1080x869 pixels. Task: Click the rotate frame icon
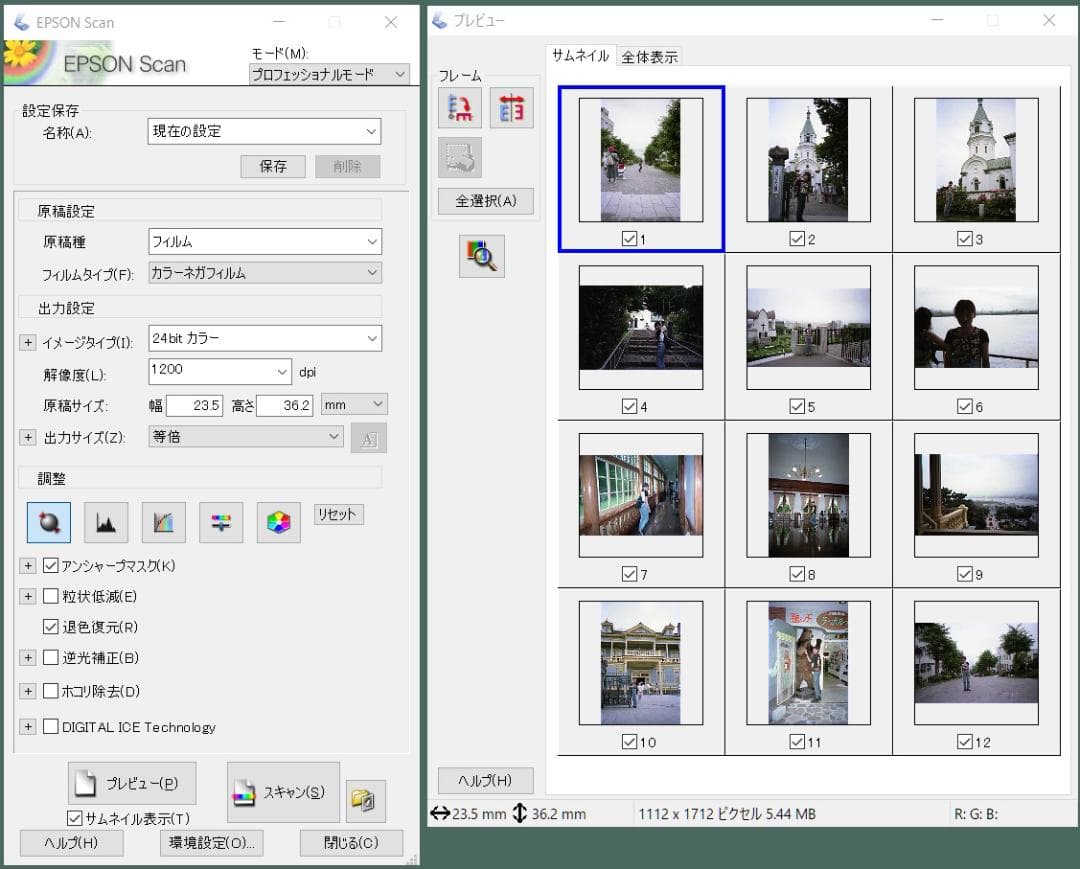pyautogui.click(x=460, y=108)
